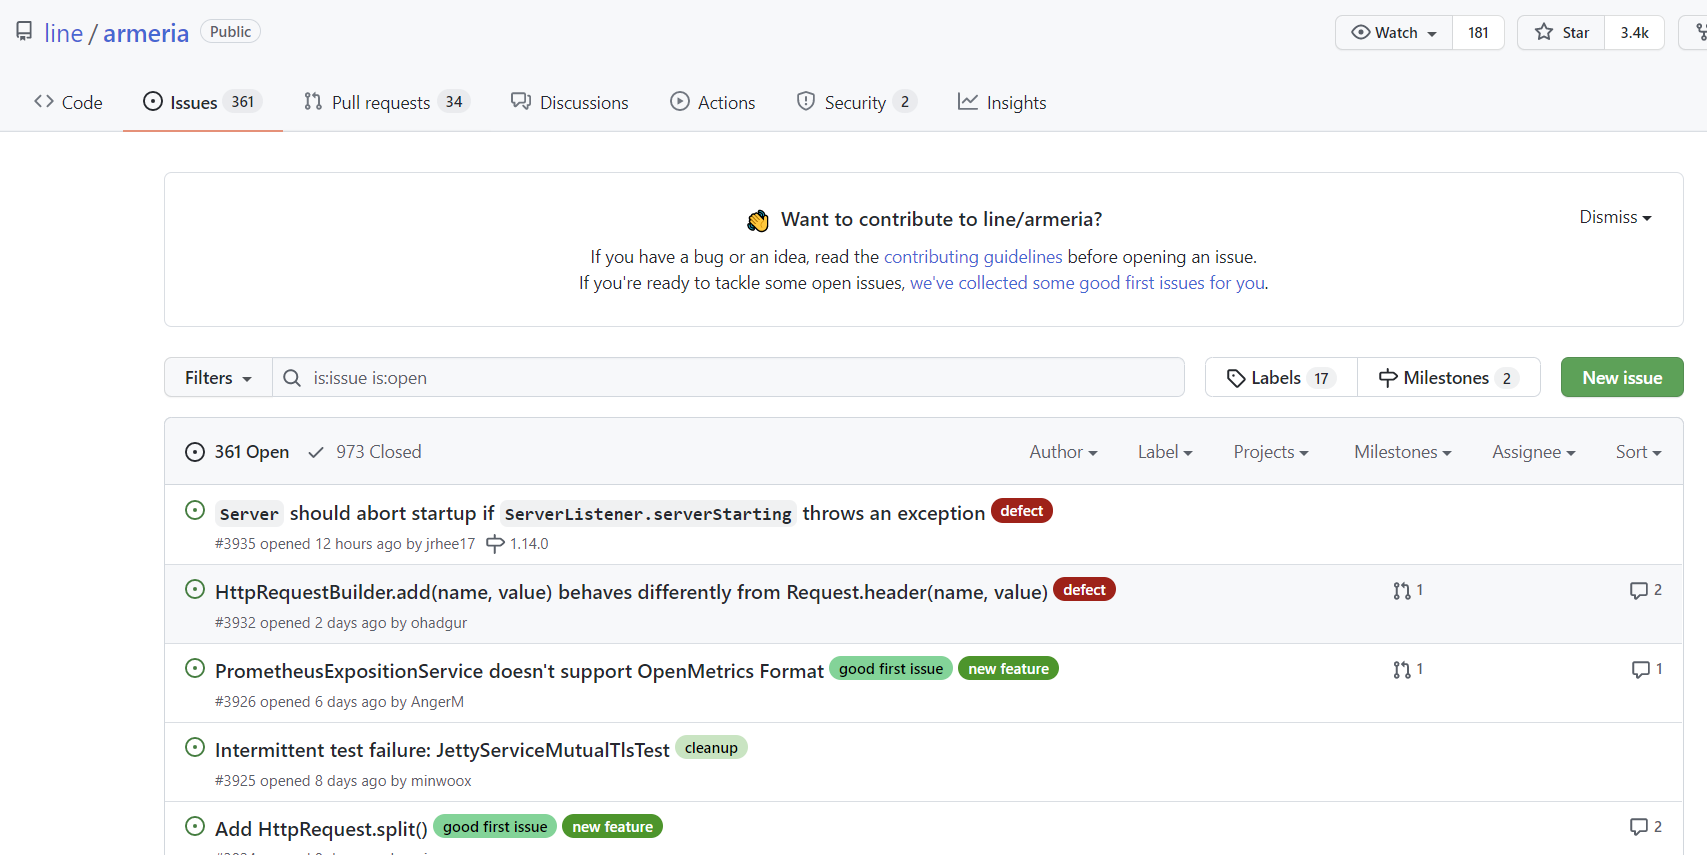Click linked pull request icon on issue #3926

coord(1402,670)
